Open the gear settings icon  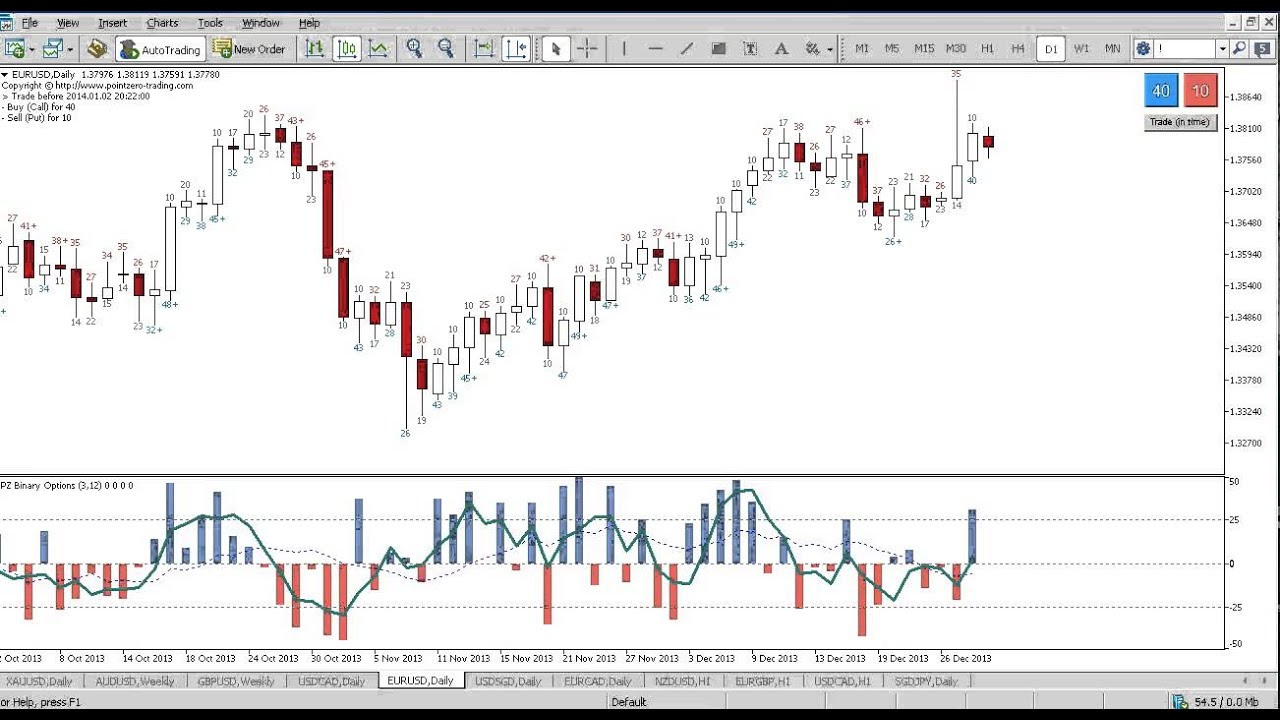coord(1144,48)
